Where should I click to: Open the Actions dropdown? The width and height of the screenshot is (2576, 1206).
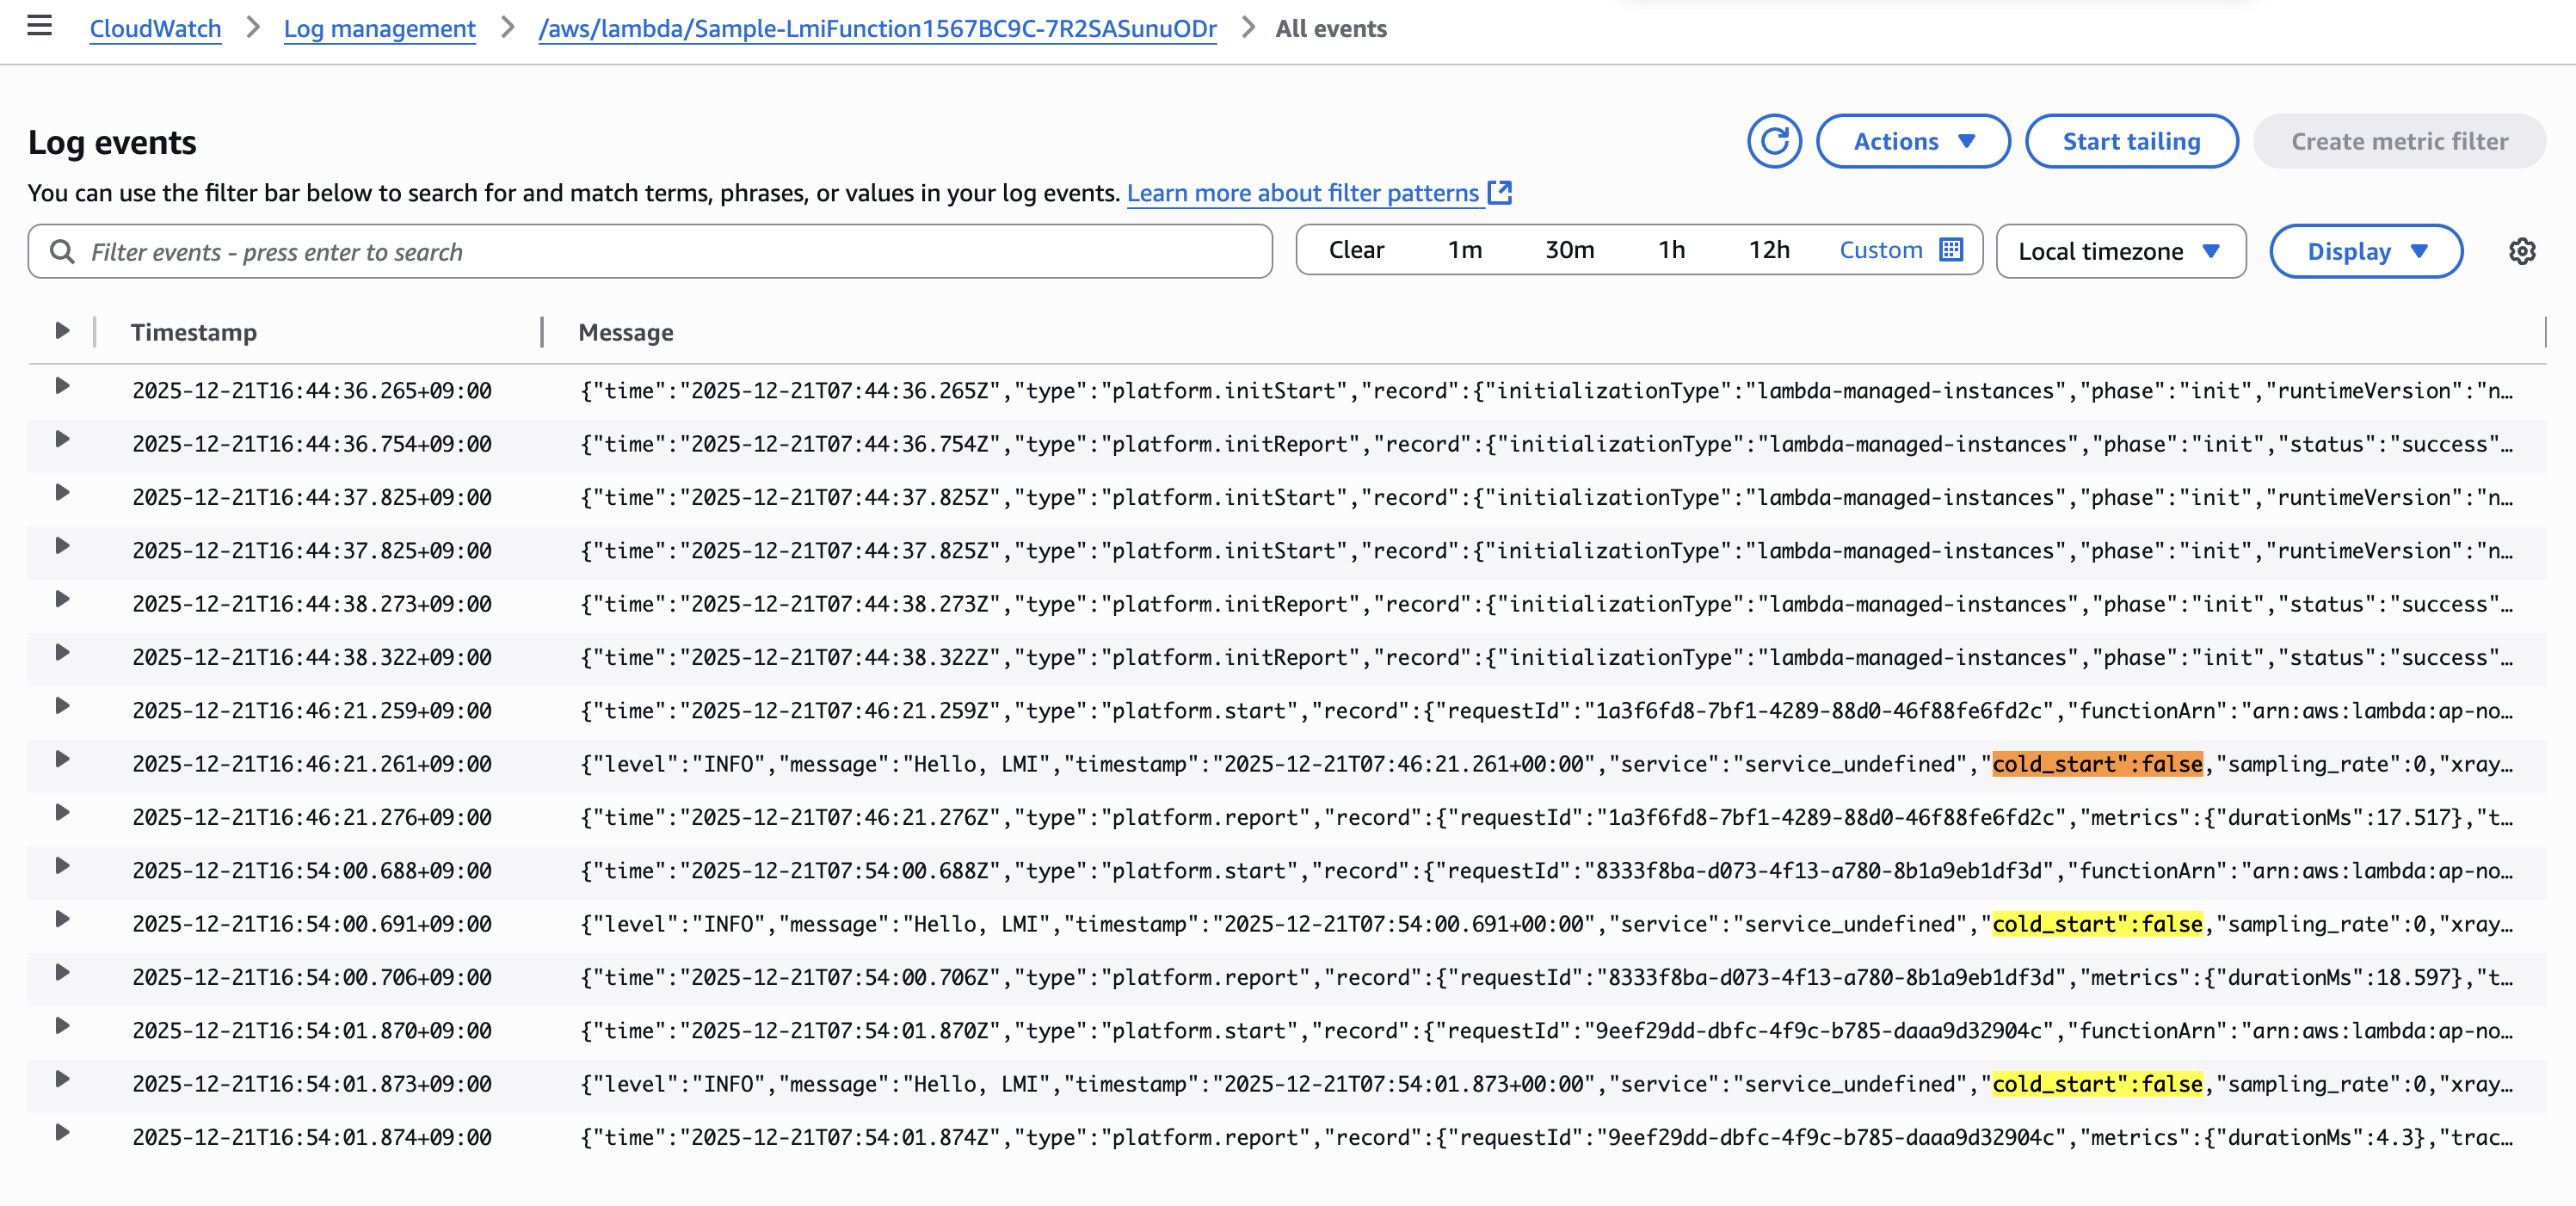tap(1912, 141)
